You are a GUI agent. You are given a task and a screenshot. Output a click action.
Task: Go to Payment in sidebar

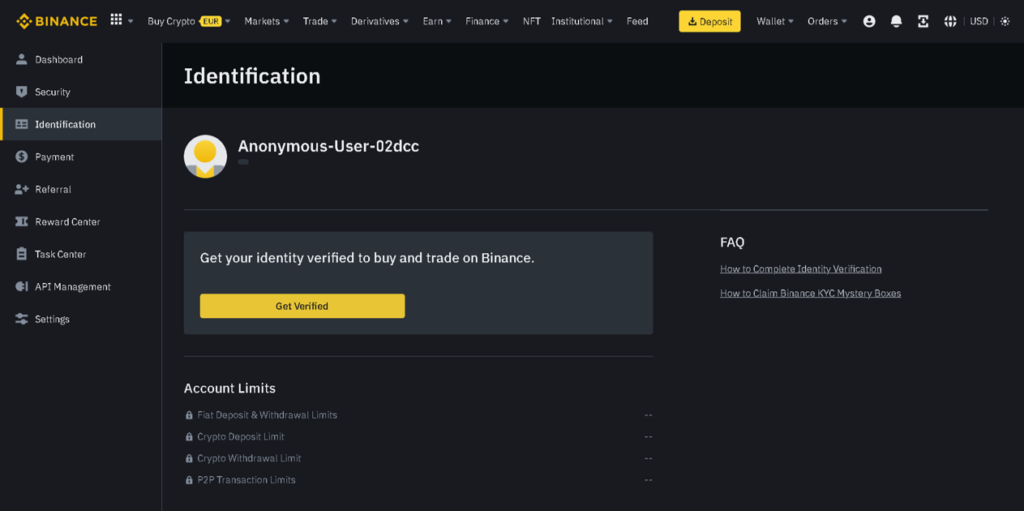(81, 157)
